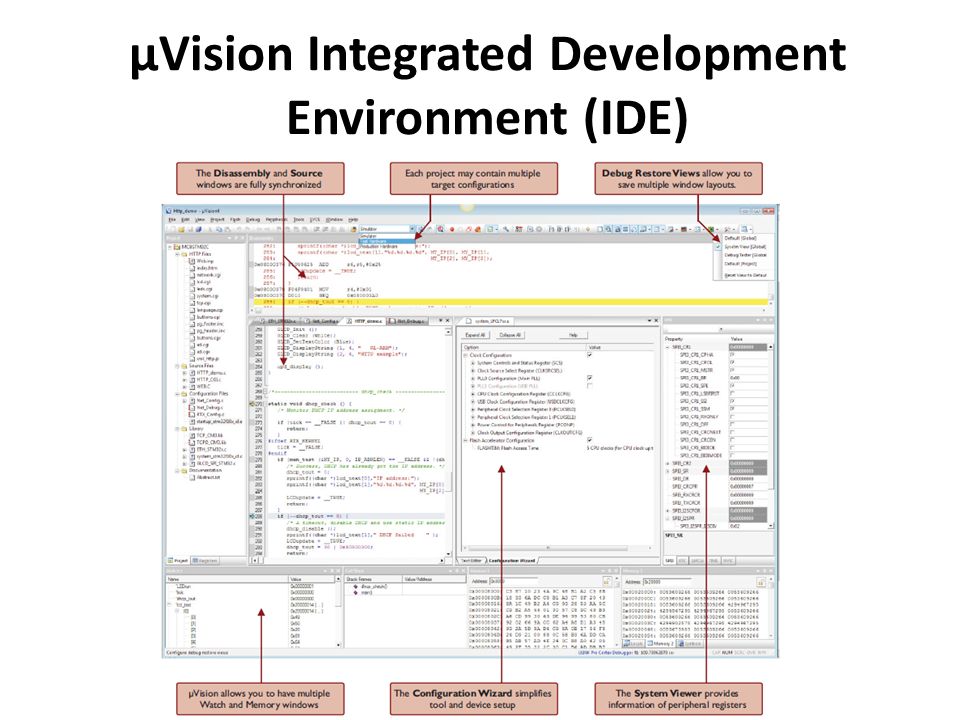Viewport: 960px width, 720px height.
Task: Open the Project menu in the menu bar
Action: click(217, 219)
